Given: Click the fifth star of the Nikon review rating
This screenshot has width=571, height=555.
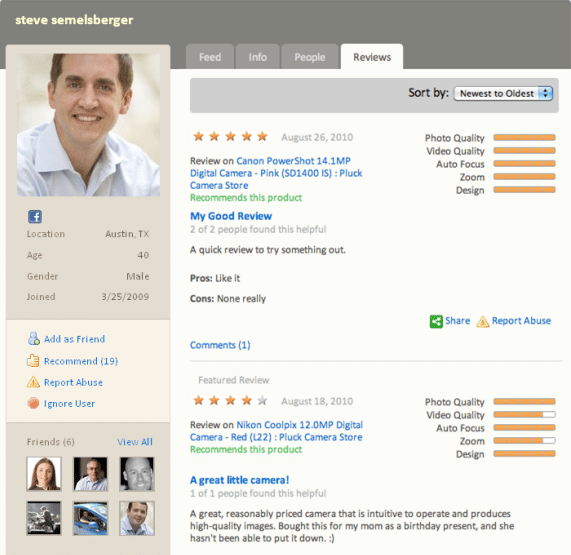Looking at the screenshot, I should pyautogui.click(x=262, y=401).
